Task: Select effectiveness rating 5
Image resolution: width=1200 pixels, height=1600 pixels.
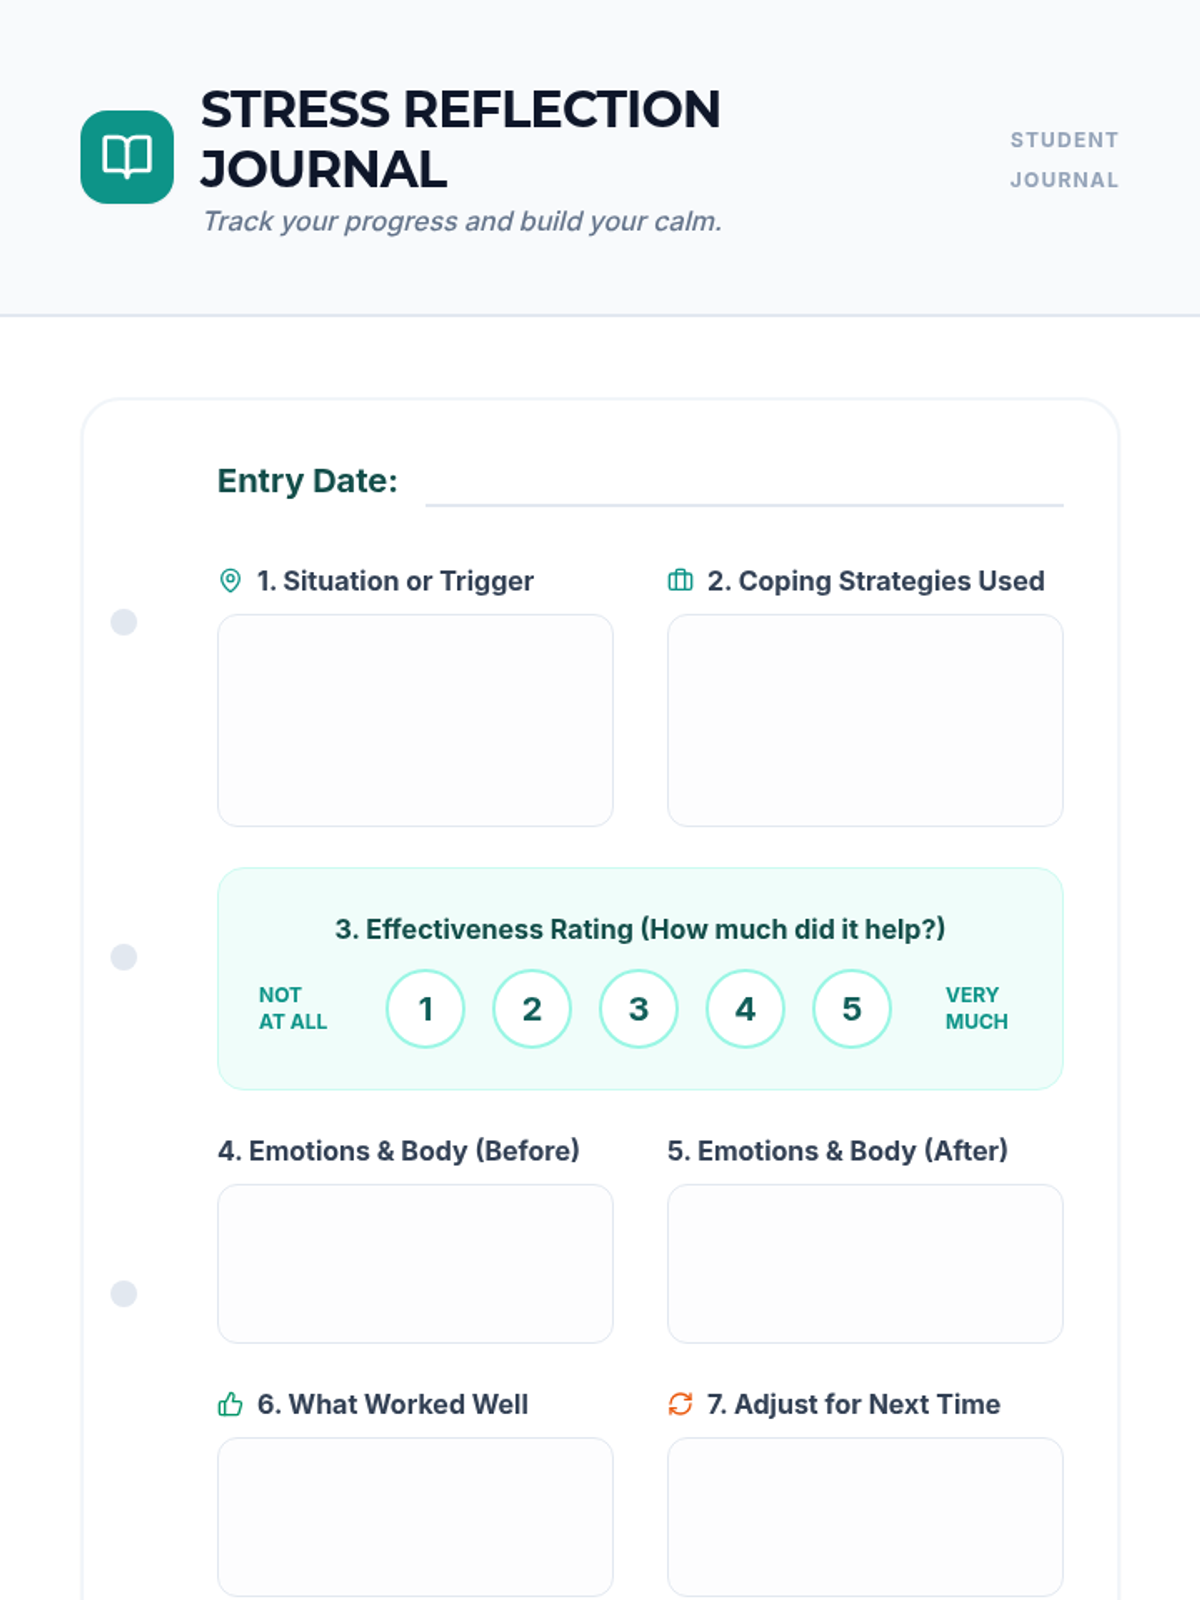Action: 852,1009
